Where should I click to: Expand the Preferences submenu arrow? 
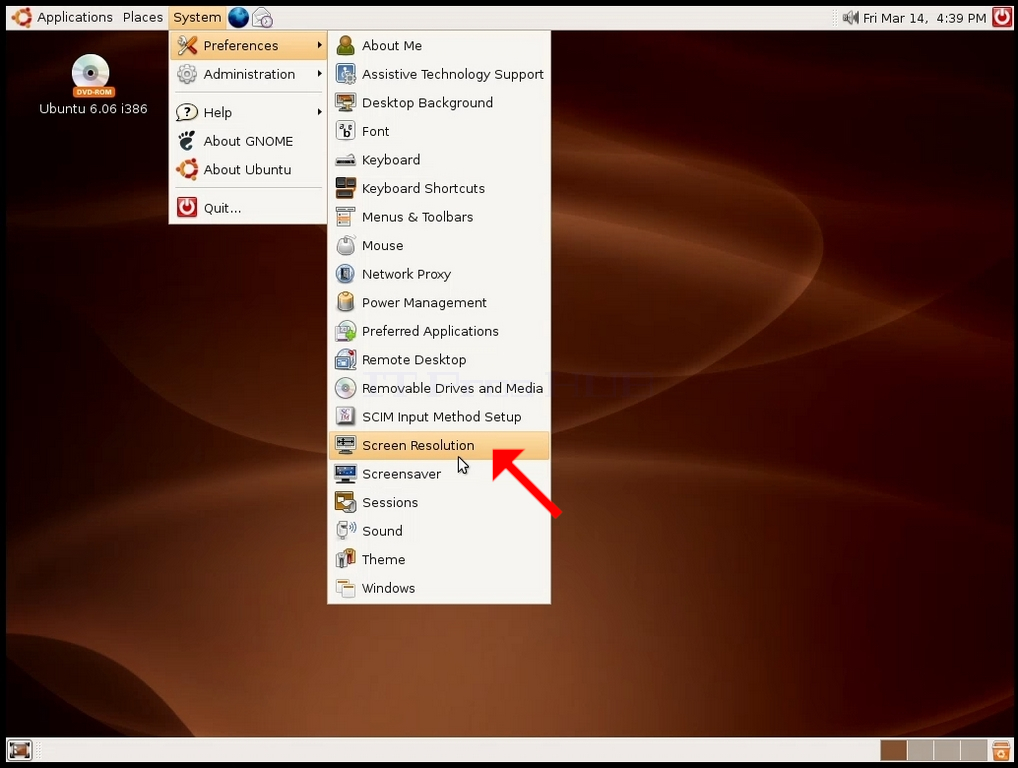click(x=319, y=45)
